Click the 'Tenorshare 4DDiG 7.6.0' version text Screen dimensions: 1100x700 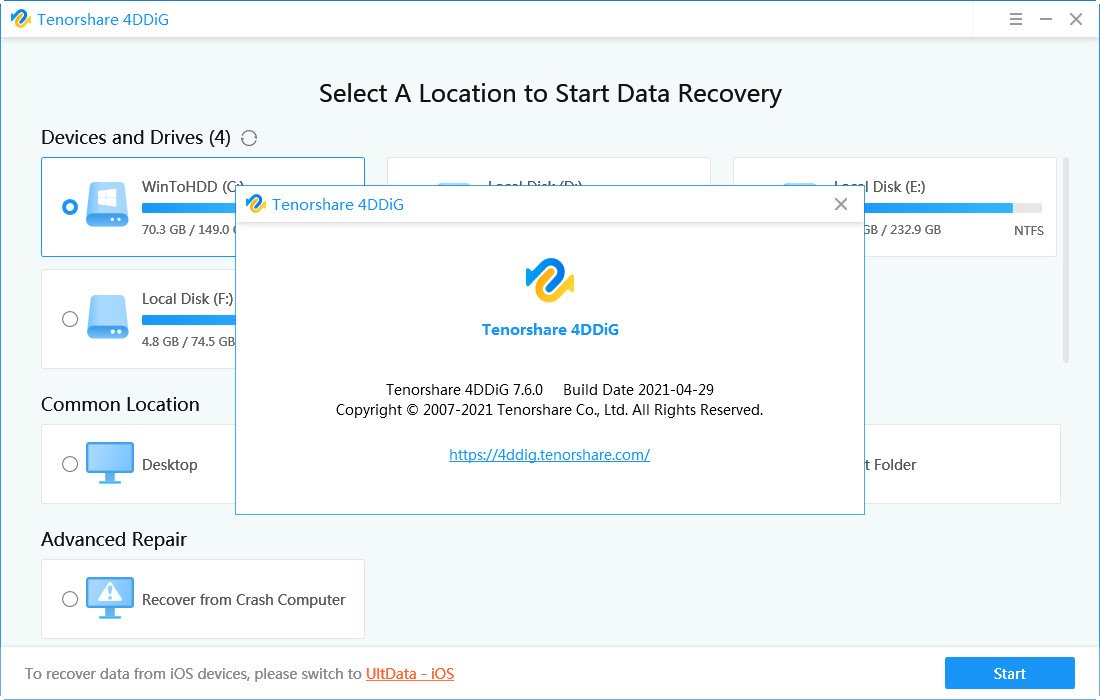click(464, 390)
